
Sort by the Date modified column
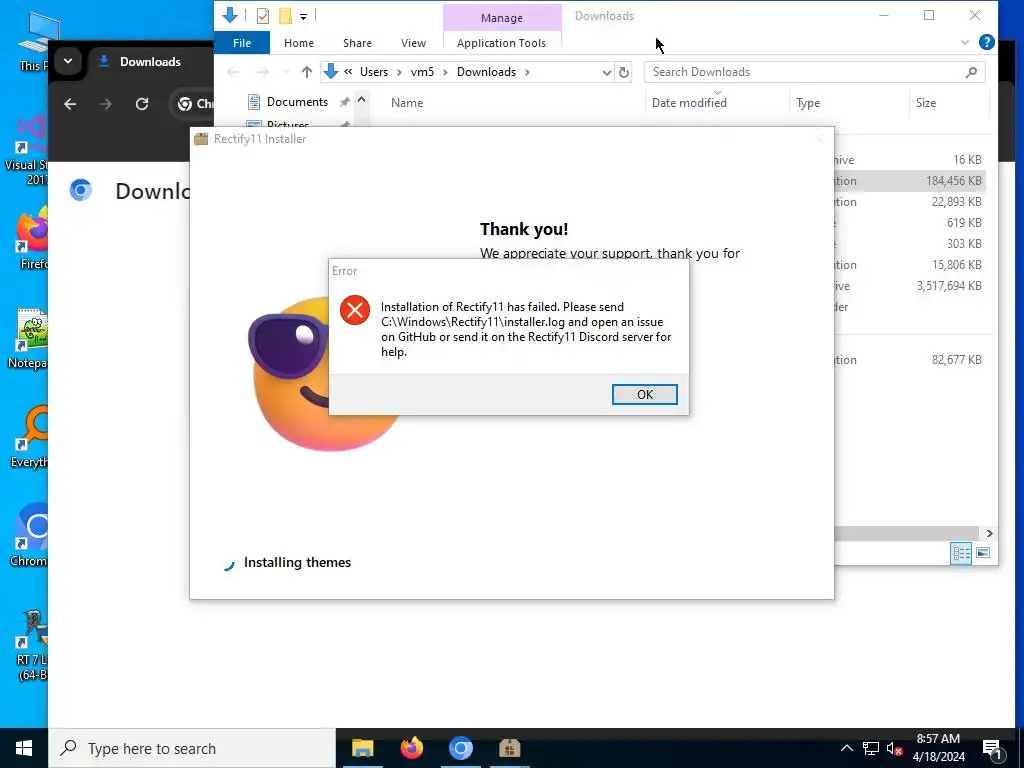point(689,103)
